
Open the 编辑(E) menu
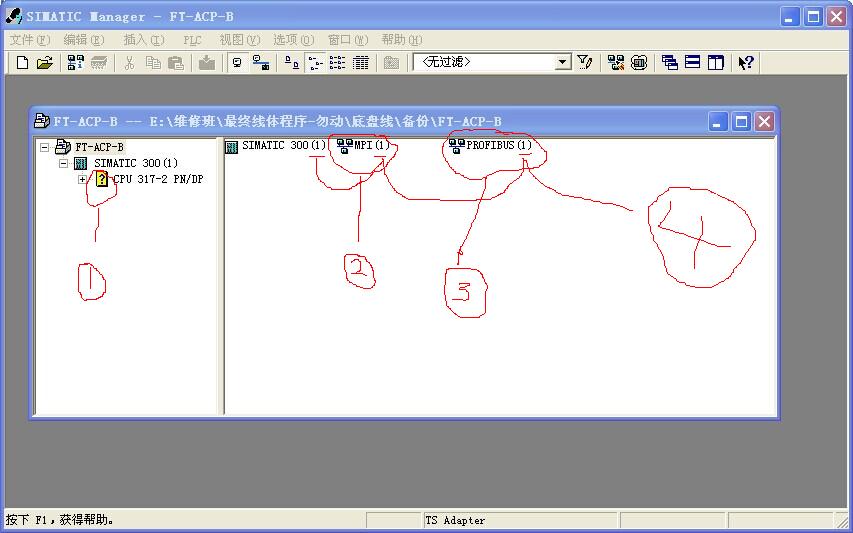84,40
